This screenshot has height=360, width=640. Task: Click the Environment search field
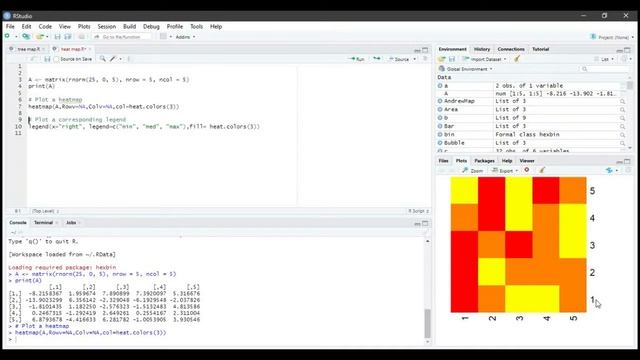(x=604, y=69)
